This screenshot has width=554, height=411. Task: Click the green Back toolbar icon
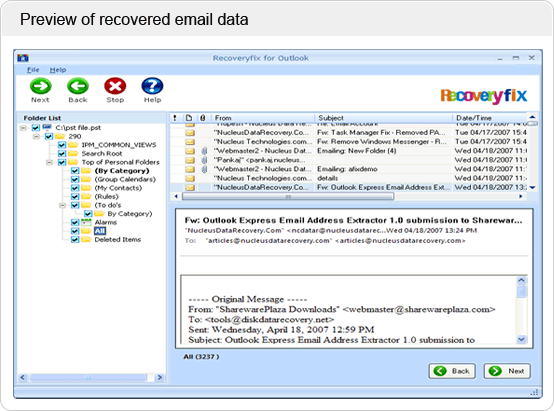pyautogui.click(x=78, y=86)
